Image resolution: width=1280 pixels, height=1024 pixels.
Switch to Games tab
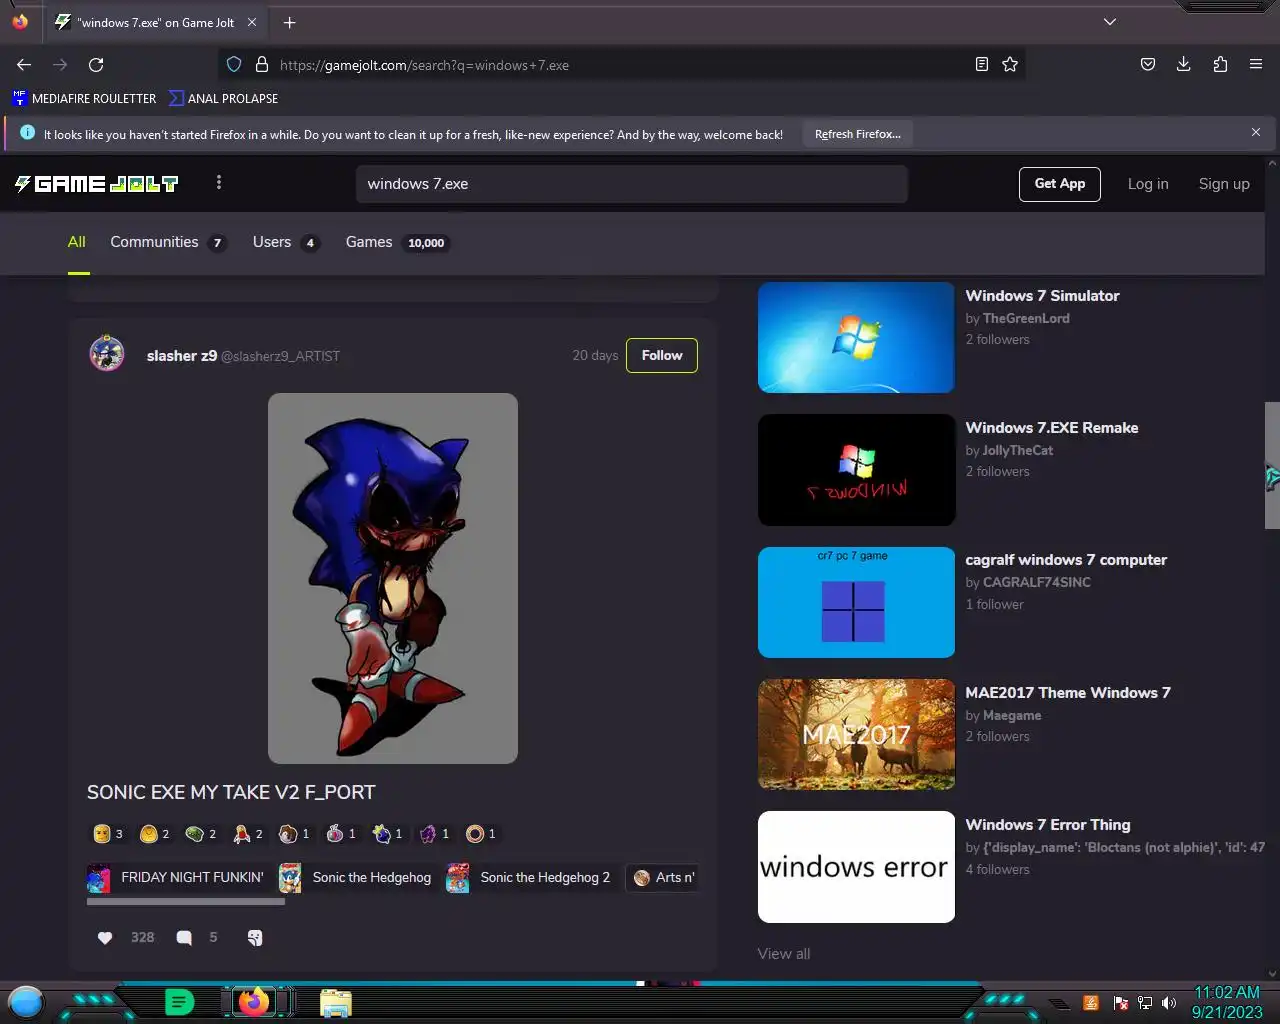pos(397,242)
